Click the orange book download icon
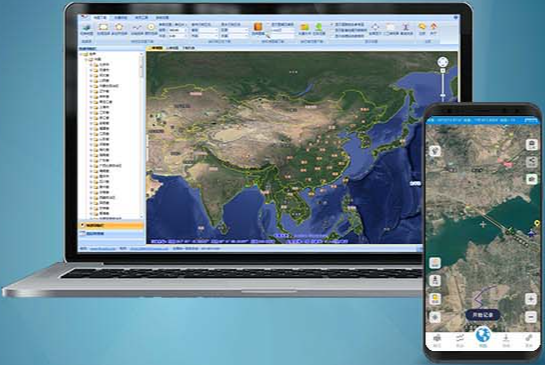The image size is (545, 365). [258, 28]
